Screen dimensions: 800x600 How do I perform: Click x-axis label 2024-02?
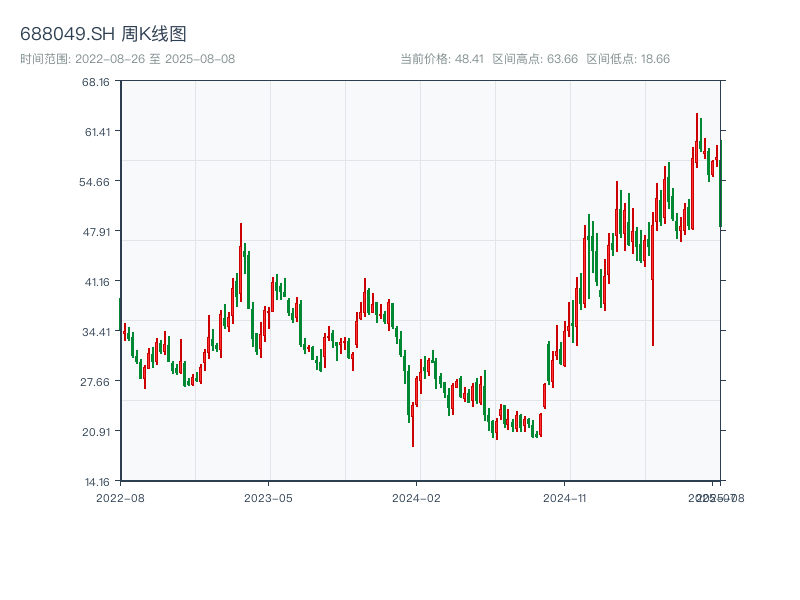coord(416,498)
